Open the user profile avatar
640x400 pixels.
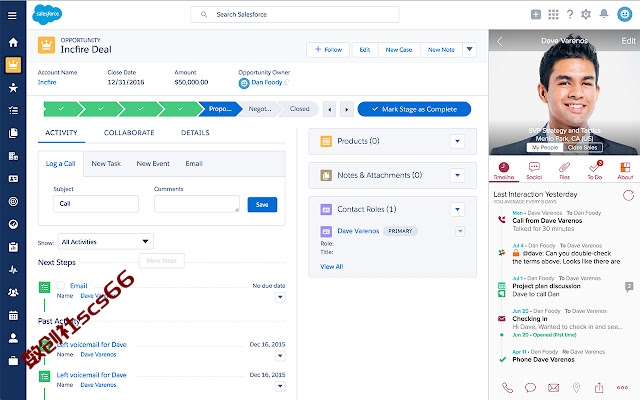tap(624, 15)
